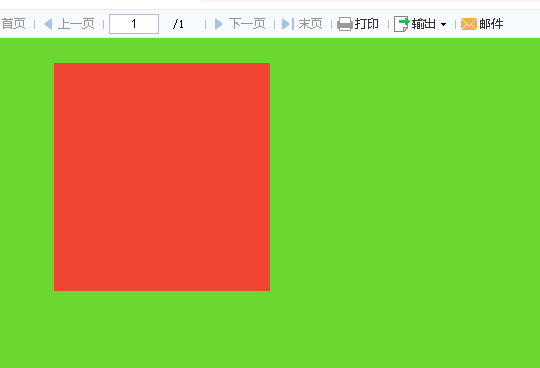This screenshot has width=540, height=368.
Task: Click the envelope mail icon
Action: [x=469, y=24]
